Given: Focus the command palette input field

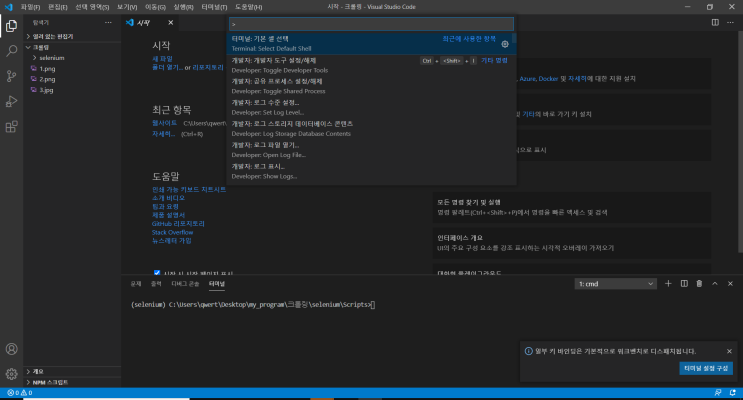Looking at the screenshot, I should [x=371, y=24].
